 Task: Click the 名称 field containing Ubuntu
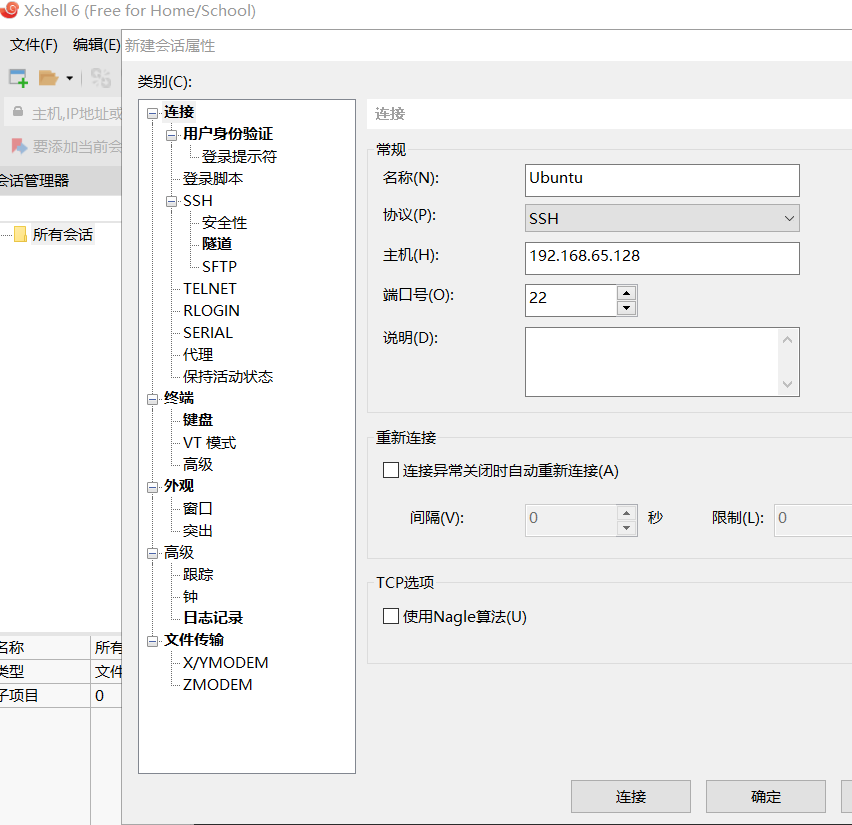click(662, 180)
